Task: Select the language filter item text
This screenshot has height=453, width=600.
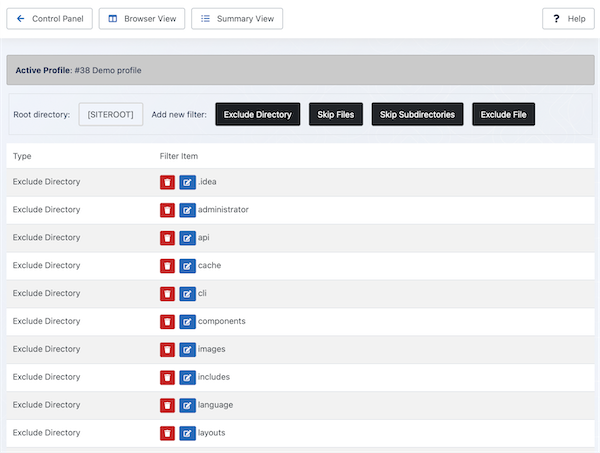Action: (215, 405)
